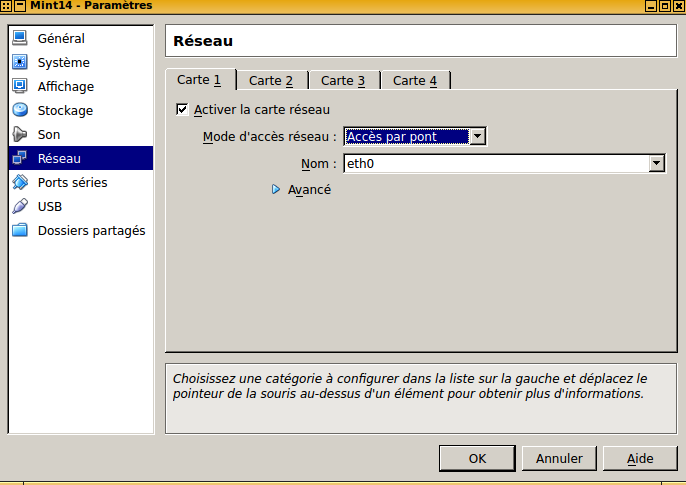Switch to Carte 2 tab
Viewport: 686px width, 485px height.
click(x=271, y=81)
